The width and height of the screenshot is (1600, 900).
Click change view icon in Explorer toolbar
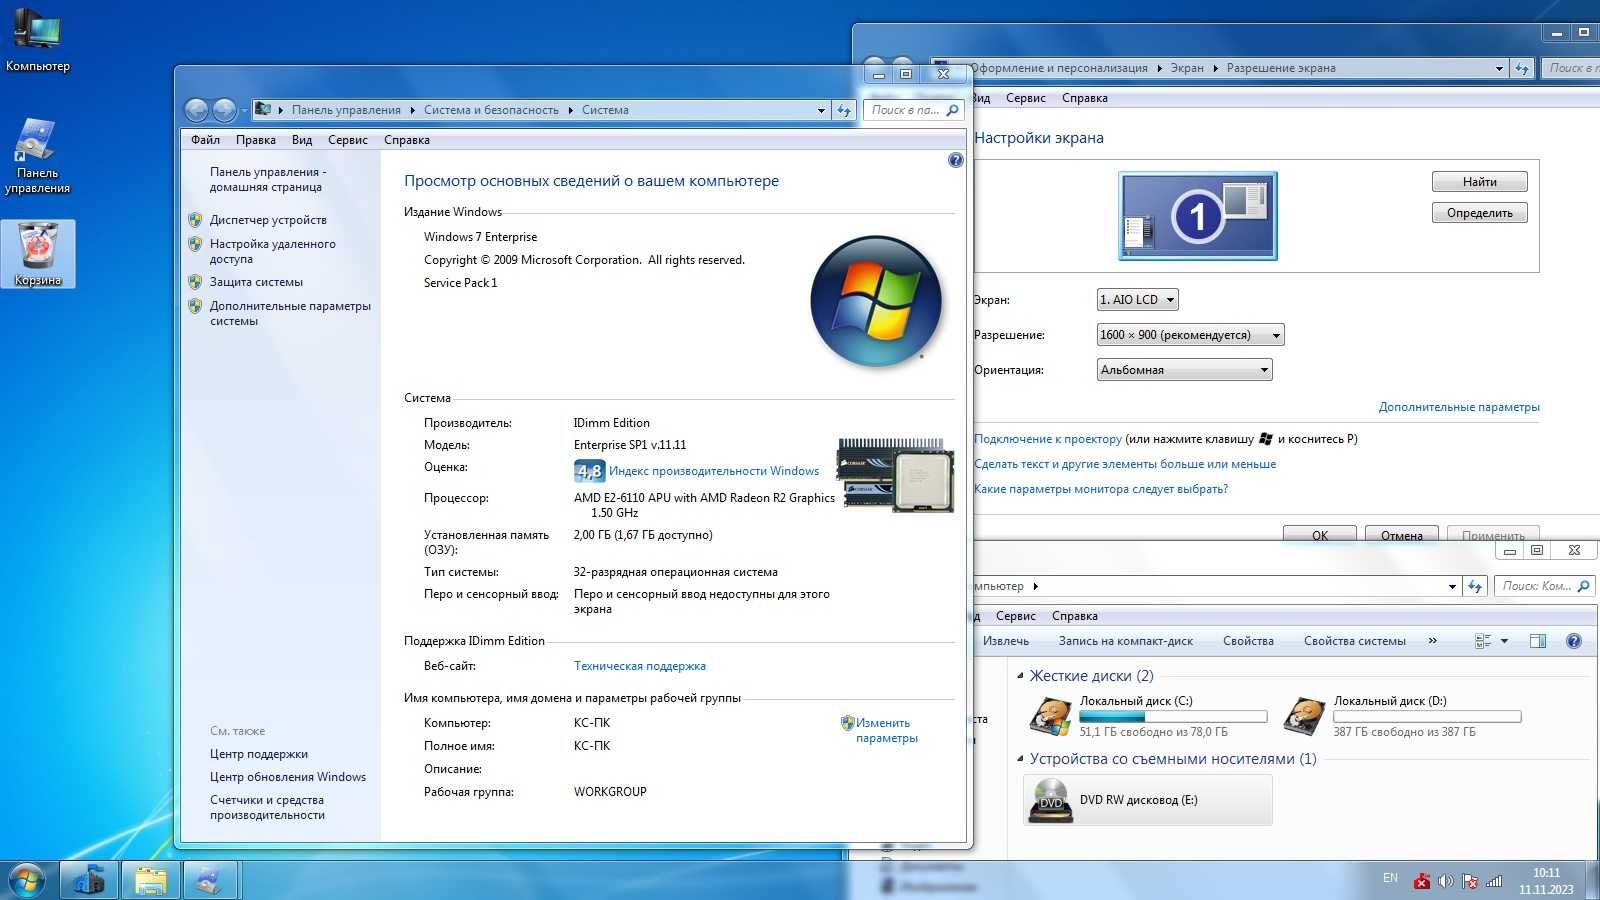[x=1483, y=641]
